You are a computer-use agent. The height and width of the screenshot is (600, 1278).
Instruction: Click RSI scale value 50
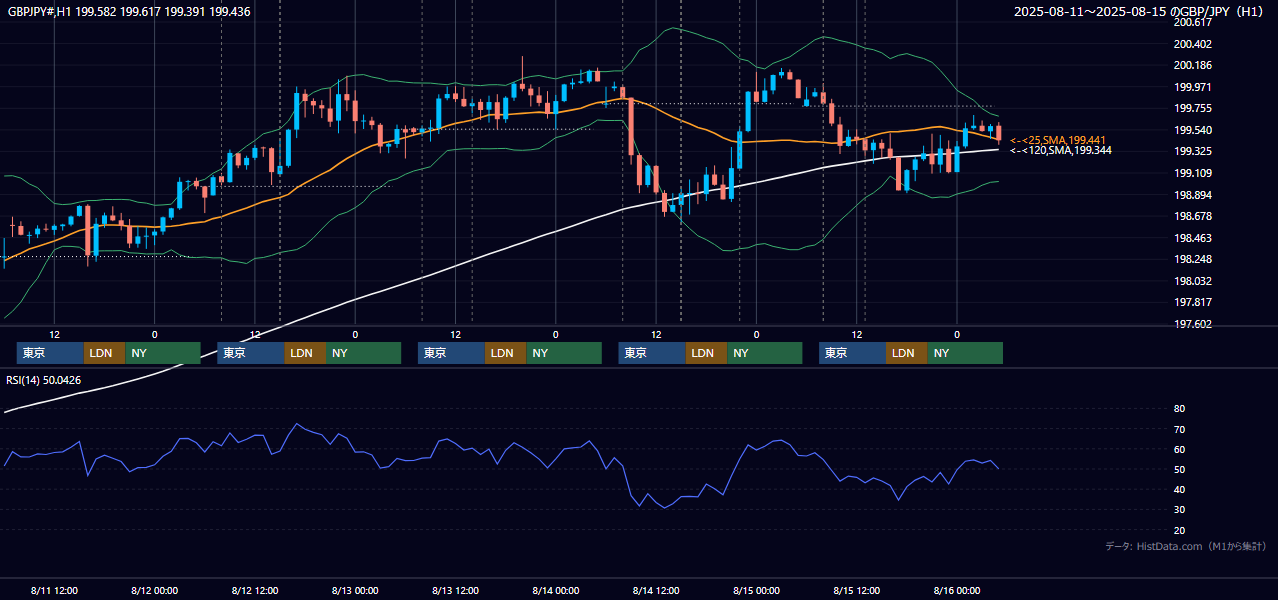pos(1179,469)
